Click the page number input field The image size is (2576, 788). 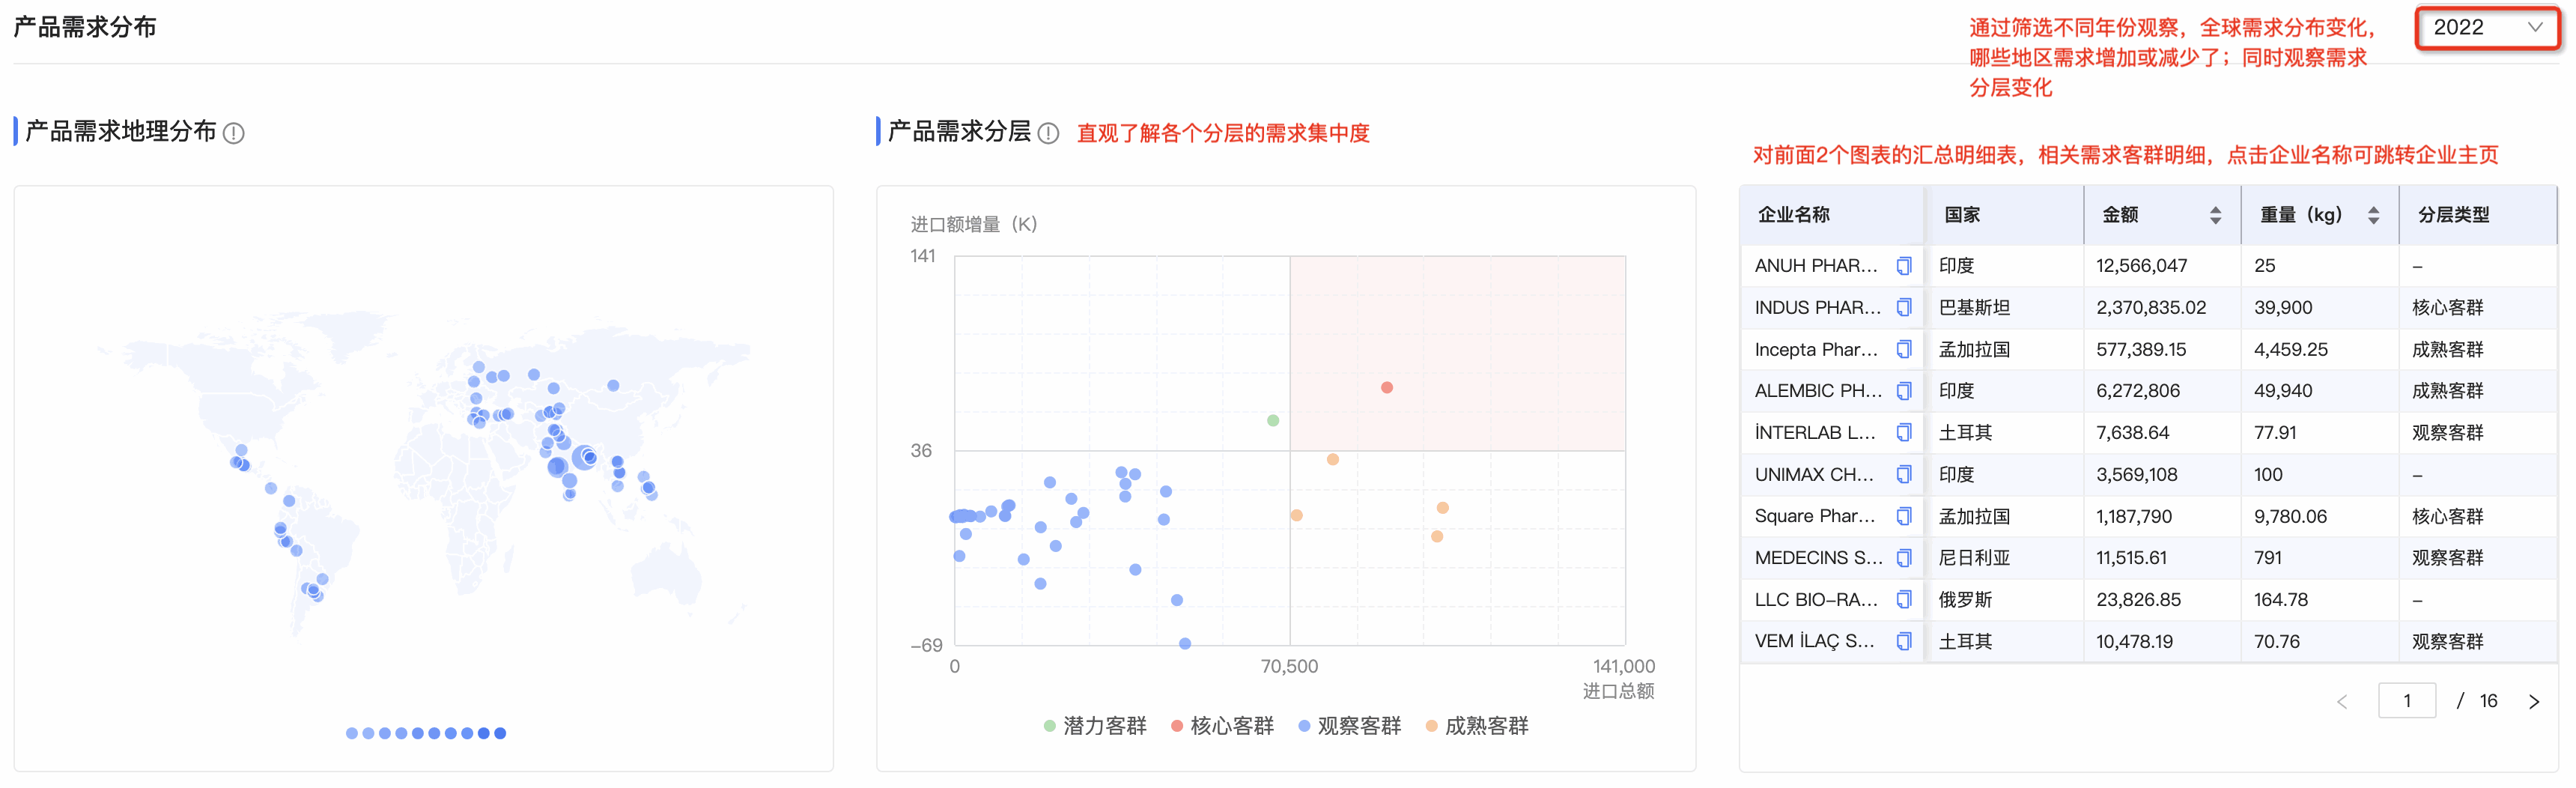[x=2405, y=701]
